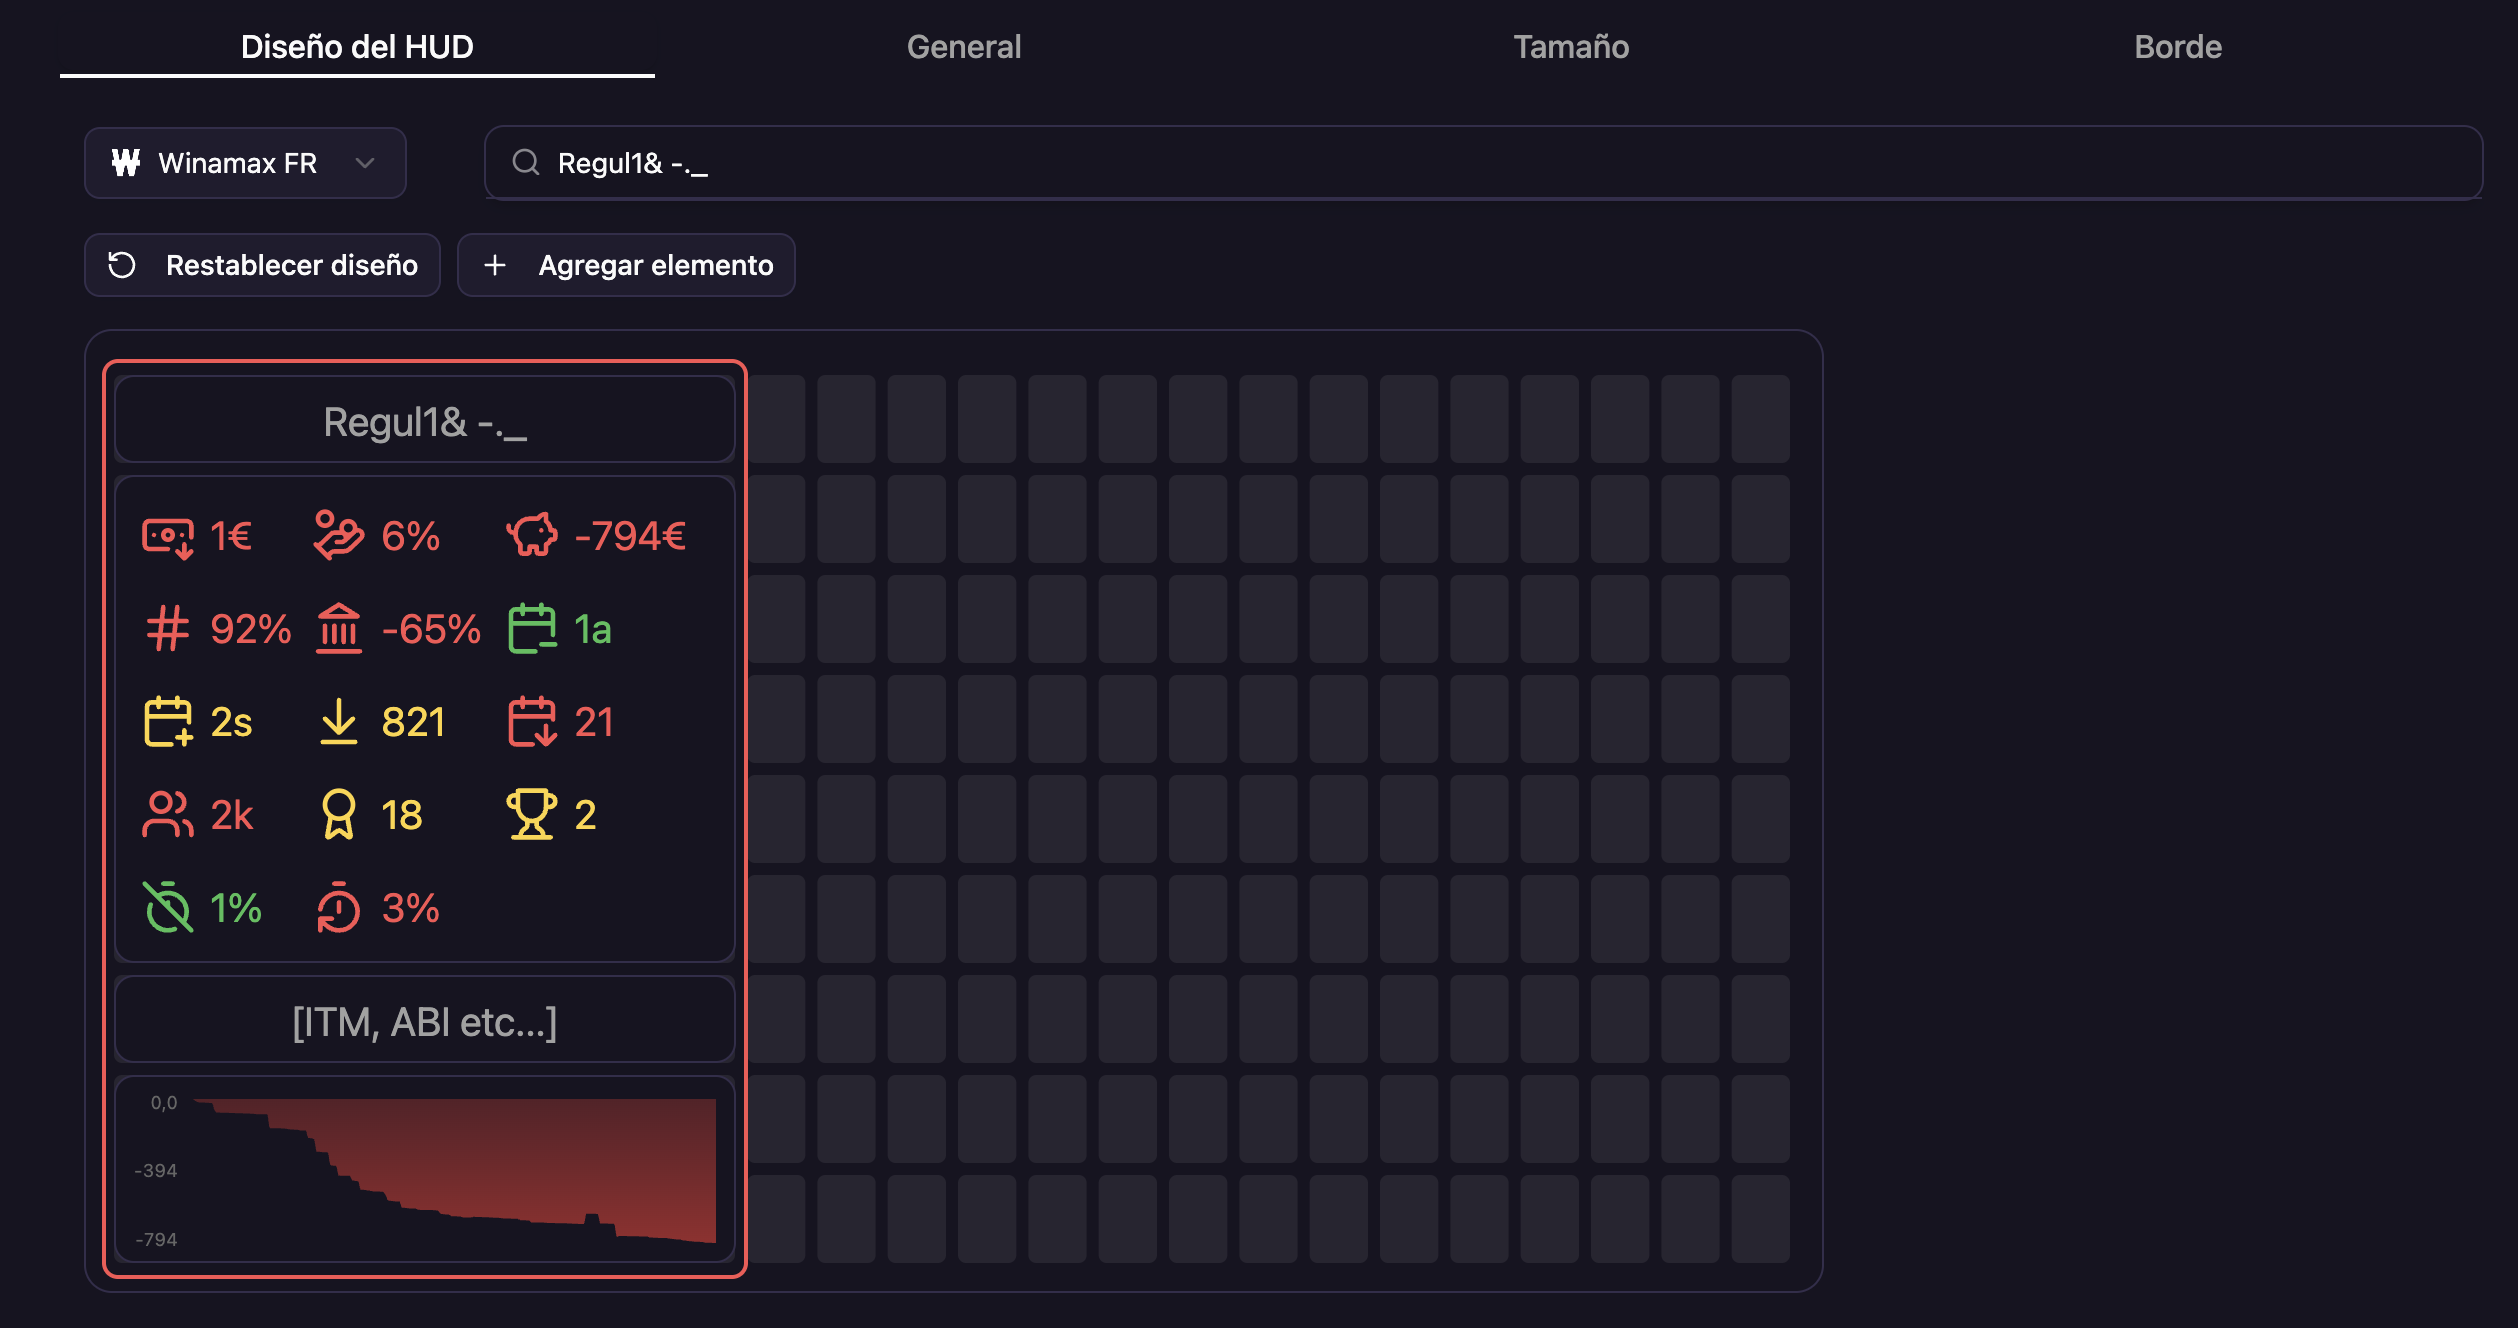Click the download arrow icon beside 821
Image resolution: width=2518 pixels, height=1328 pixels.
(x=339, y=722)
